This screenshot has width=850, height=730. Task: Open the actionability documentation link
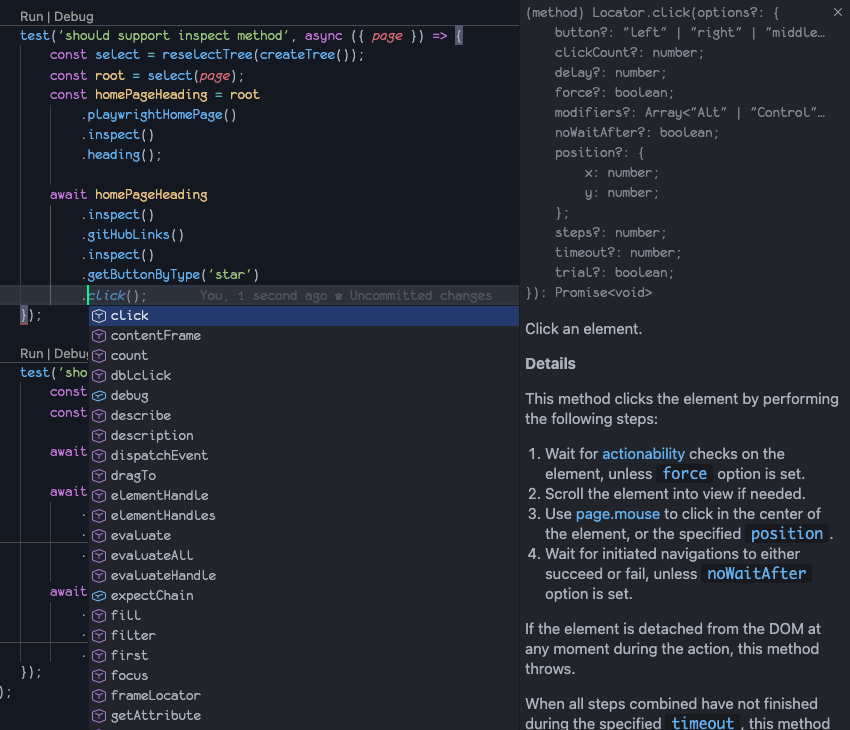coord(644,453)
